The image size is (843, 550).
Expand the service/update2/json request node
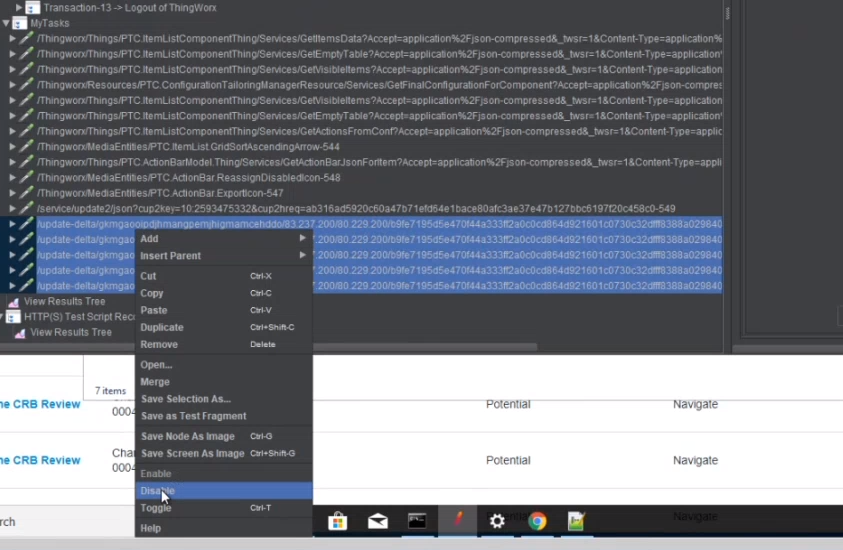coord(12,209)
